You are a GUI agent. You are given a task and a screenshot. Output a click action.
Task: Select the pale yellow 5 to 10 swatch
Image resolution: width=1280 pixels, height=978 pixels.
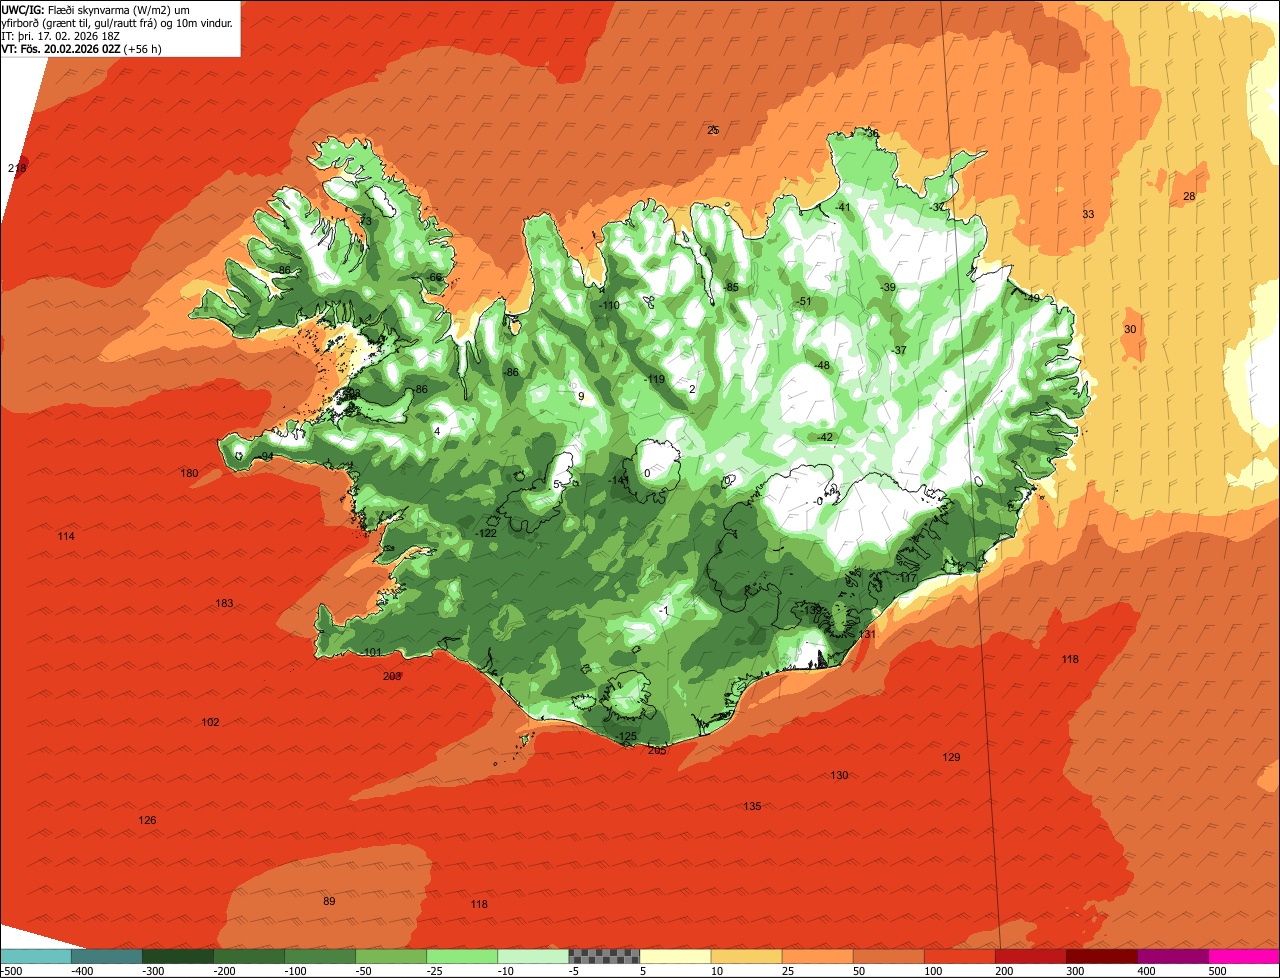[675, 957]
